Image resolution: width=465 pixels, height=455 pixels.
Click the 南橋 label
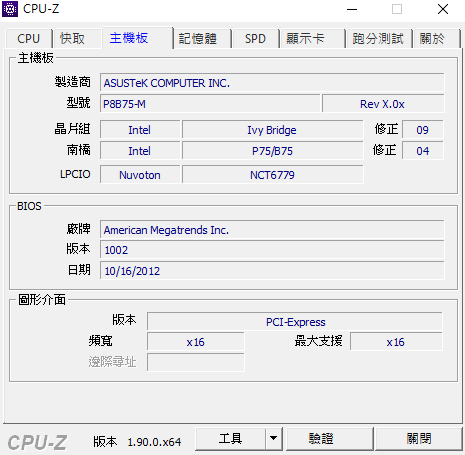click(x=79, y=150)
